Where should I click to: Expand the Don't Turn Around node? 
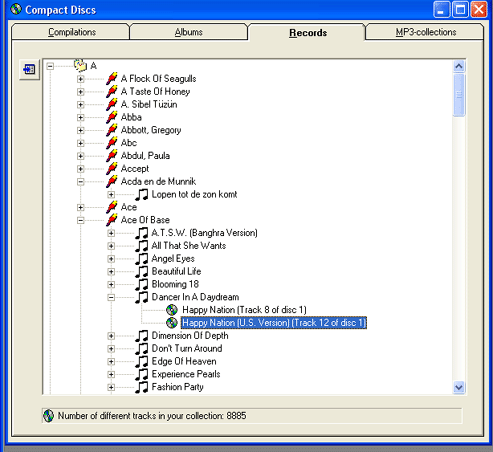(111, 349)
